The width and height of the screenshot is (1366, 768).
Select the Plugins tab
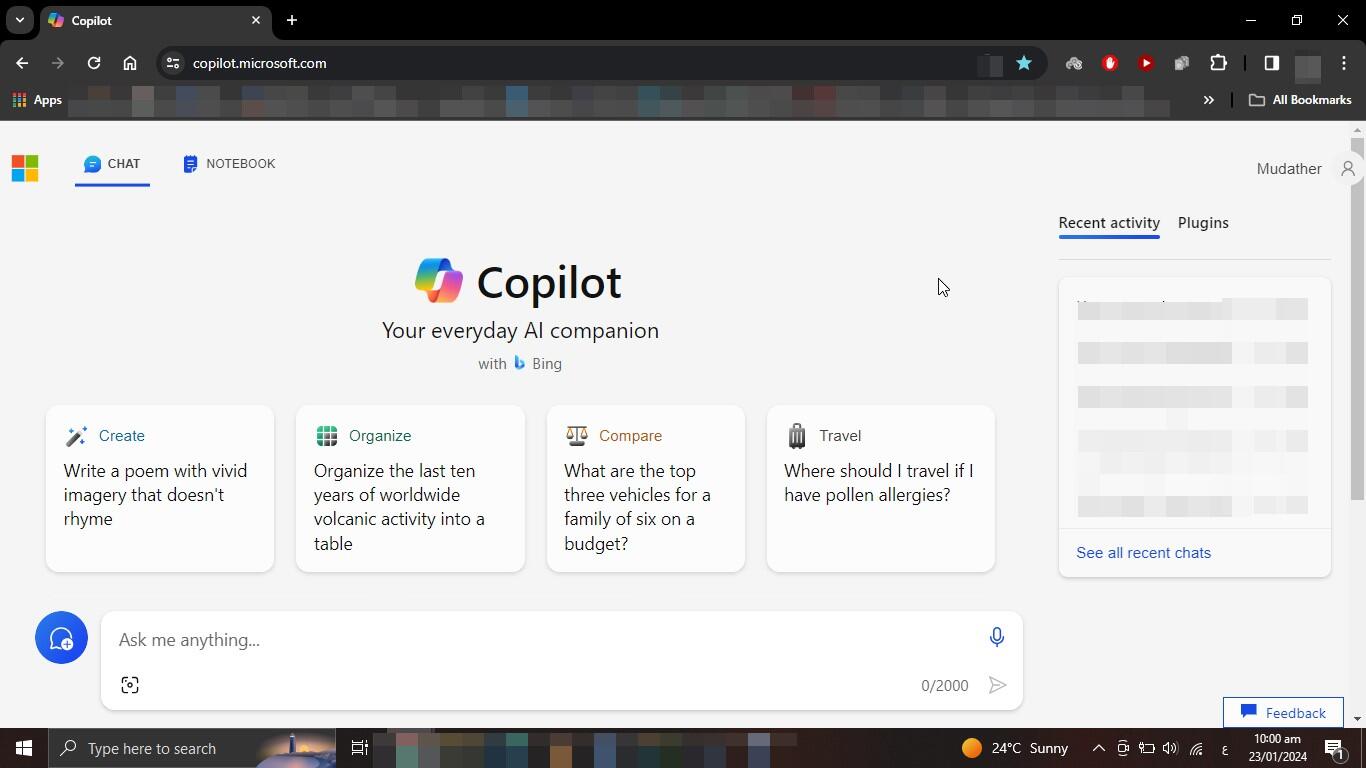[1203, 223]
